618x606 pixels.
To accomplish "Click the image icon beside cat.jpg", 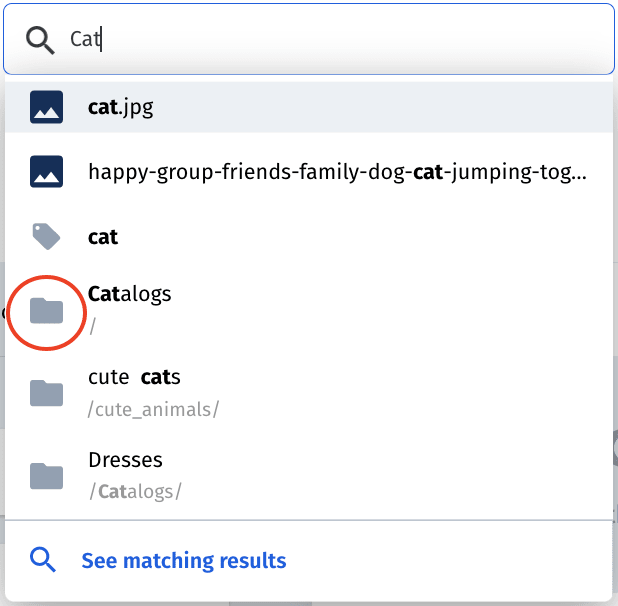I will point(47,107).
